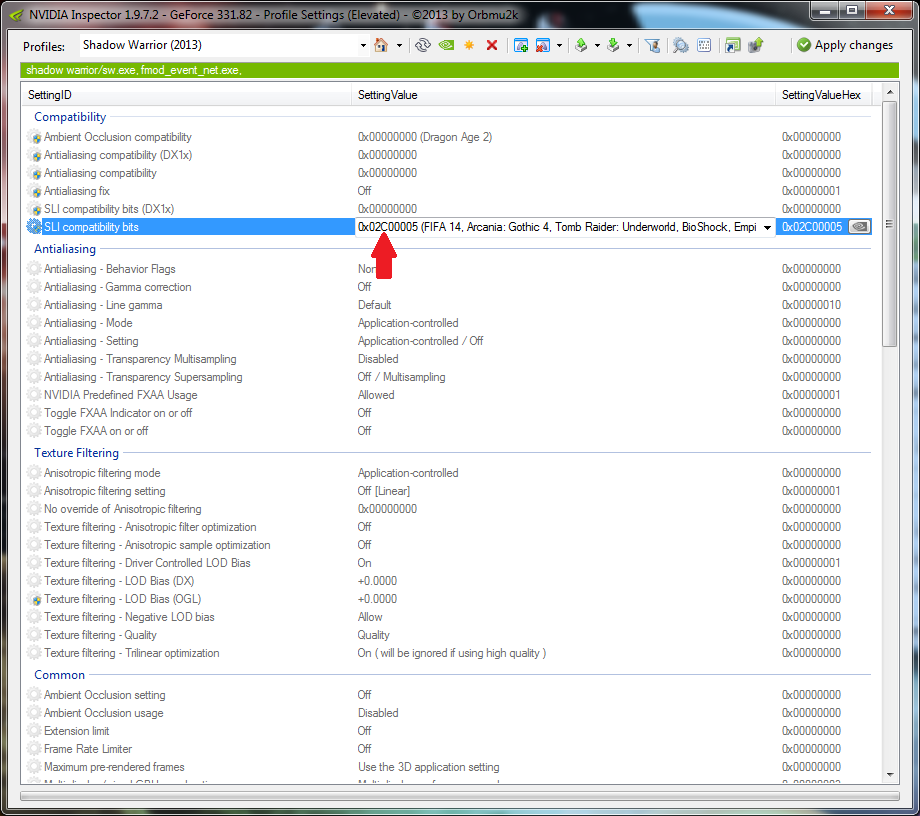Click gear icon beside Antialiasing - Gamma correction

pyautogui.click(x=35, y=287)
